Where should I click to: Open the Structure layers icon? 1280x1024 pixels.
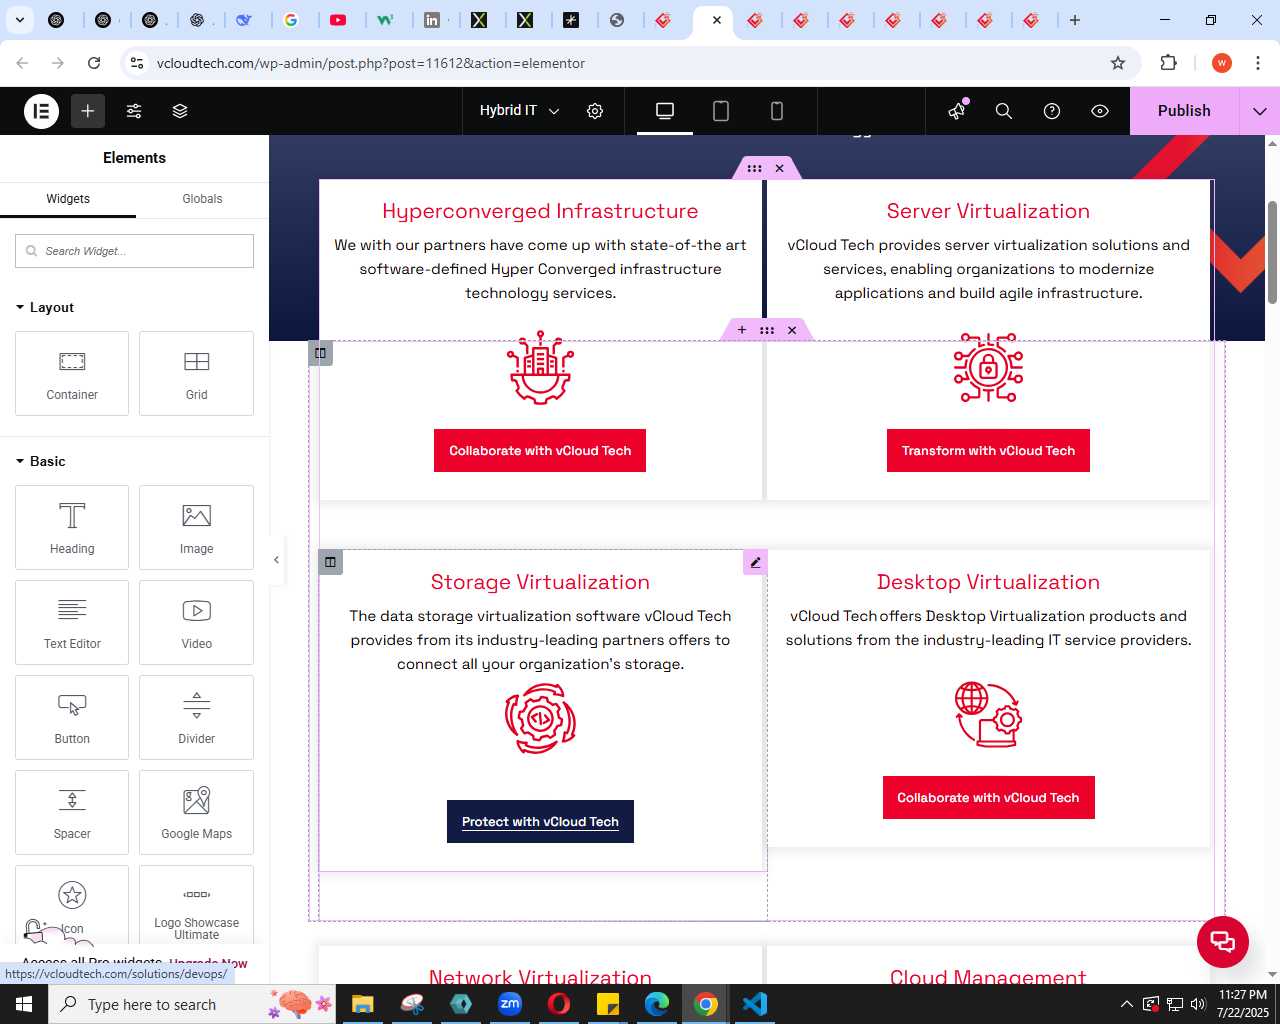tap(180, 111)
